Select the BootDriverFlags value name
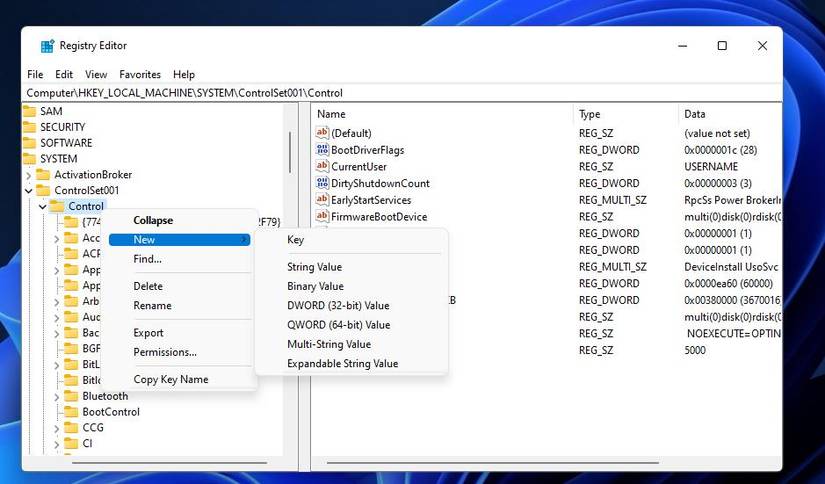Image resolution: width=825 pixels, height=484 pixels. pos(368,150)
